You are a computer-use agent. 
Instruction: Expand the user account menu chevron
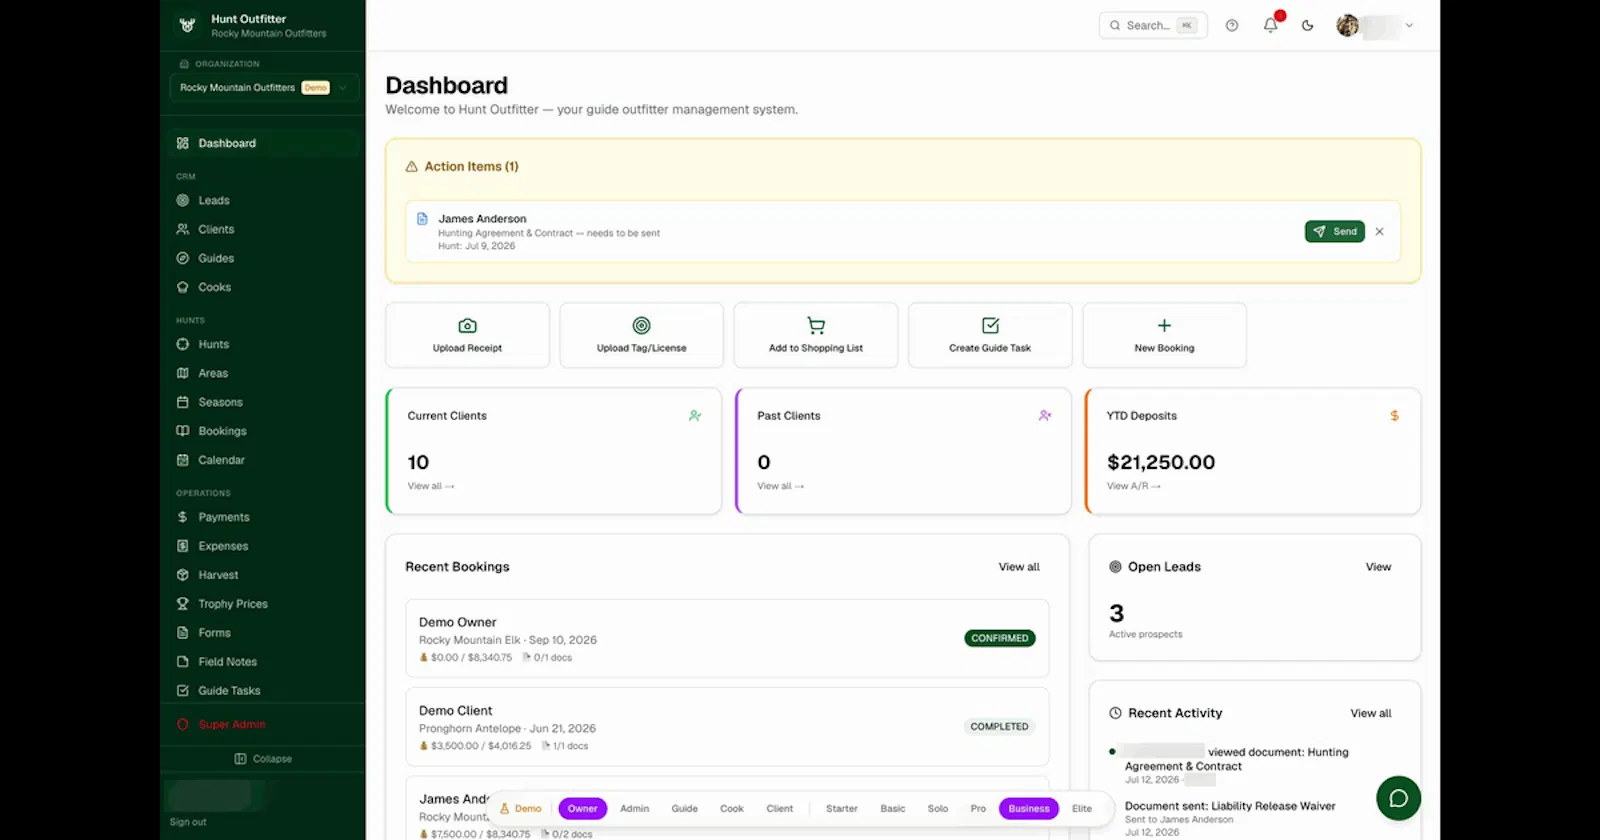click(1409, 25)
